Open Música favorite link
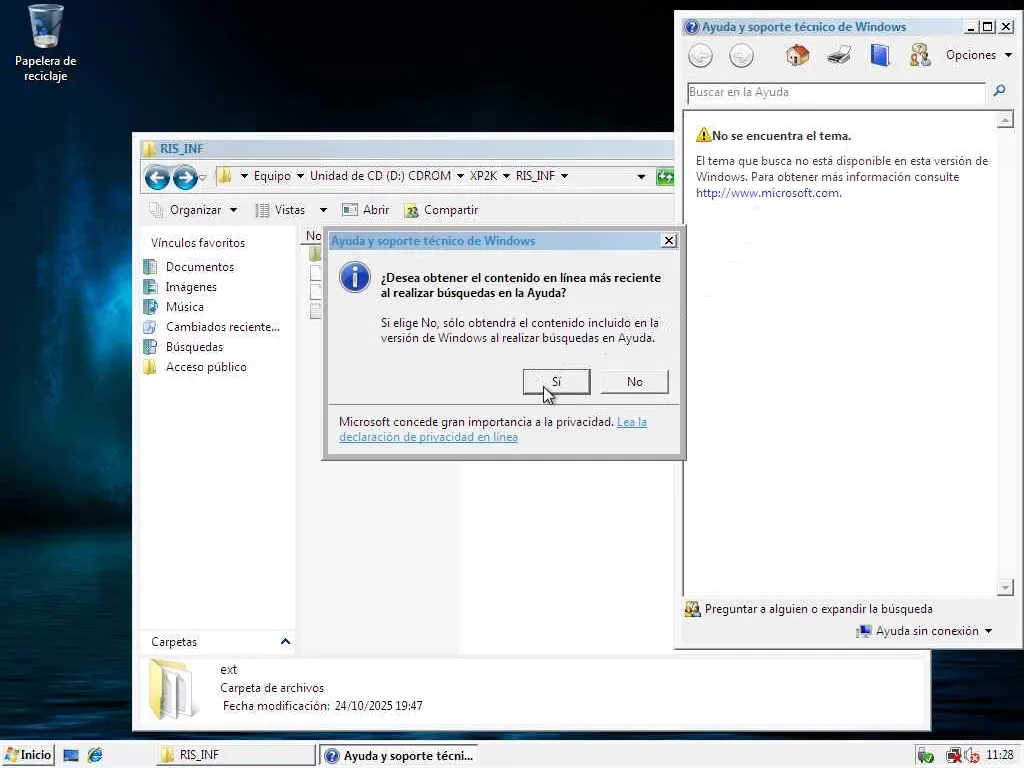The width and height of the screenshot is (1024, 768). pos(174,307)
